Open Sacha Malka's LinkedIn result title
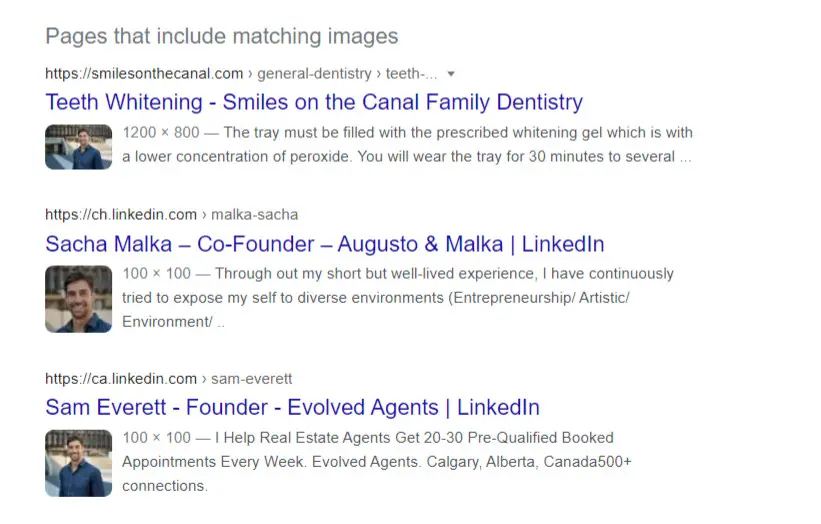This screenshot has width=821, height=524. 325,244
